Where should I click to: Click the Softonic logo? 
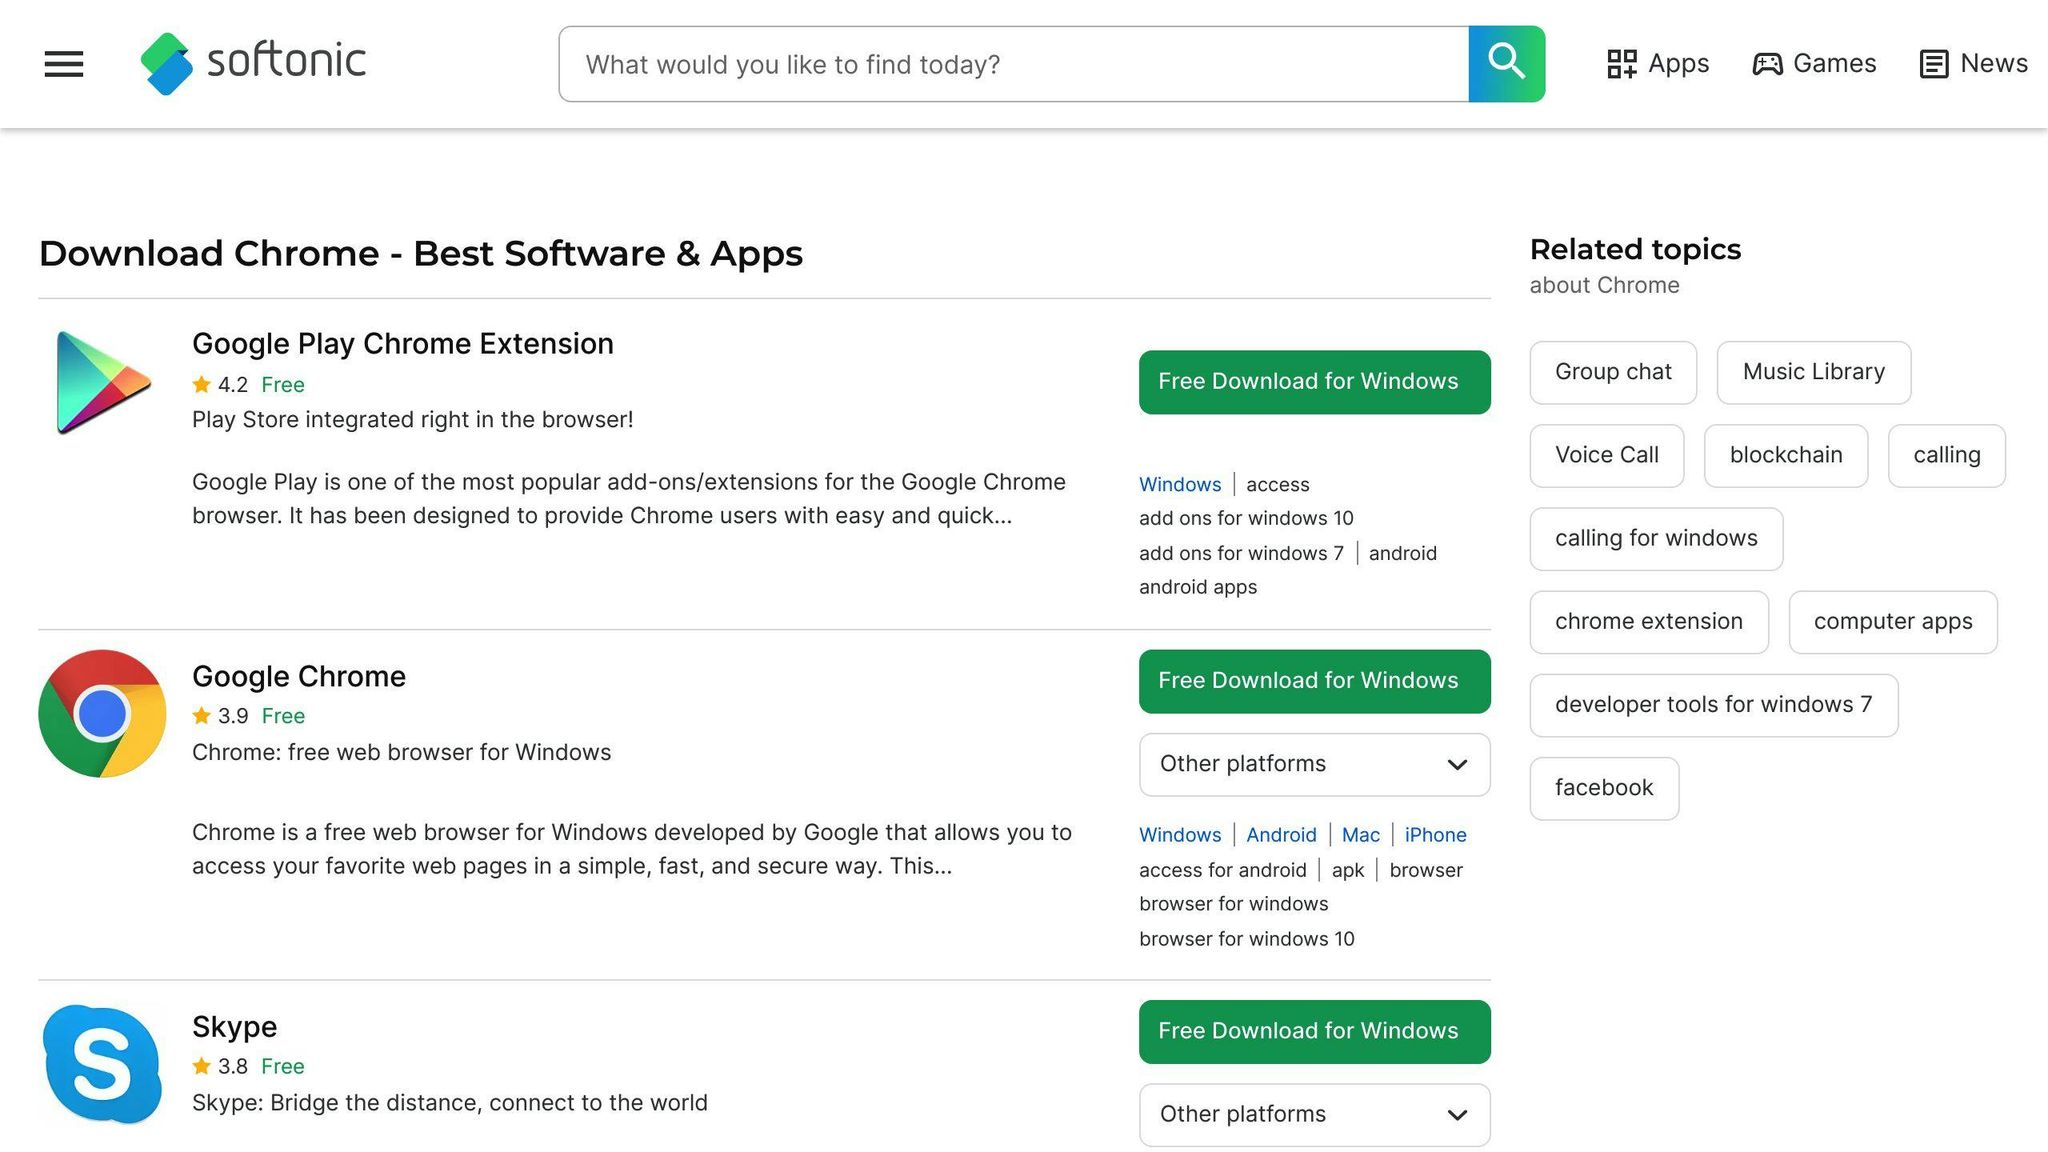pyautogui.click(x=254, y=63)
